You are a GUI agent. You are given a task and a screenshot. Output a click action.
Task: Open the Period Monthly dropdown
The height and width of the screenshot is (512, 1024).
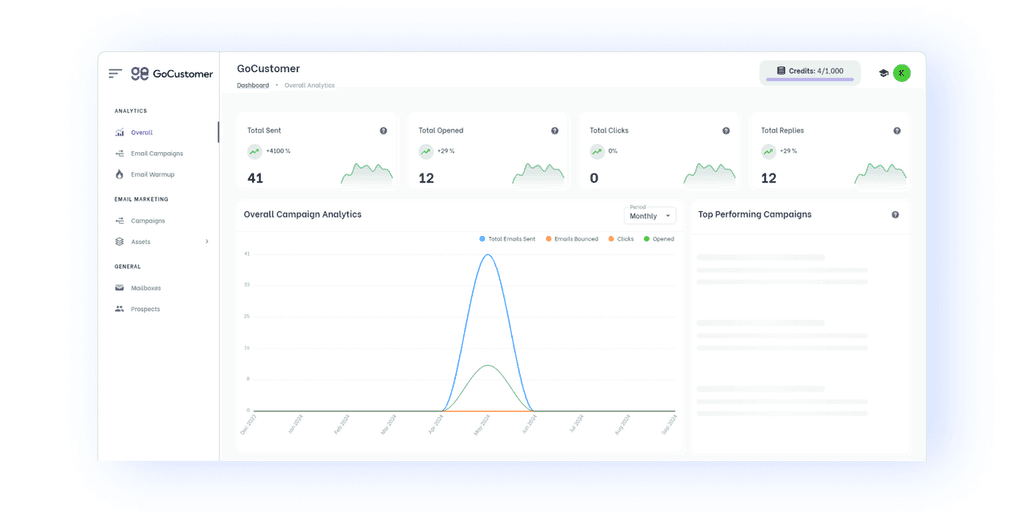tap(650, 215)
